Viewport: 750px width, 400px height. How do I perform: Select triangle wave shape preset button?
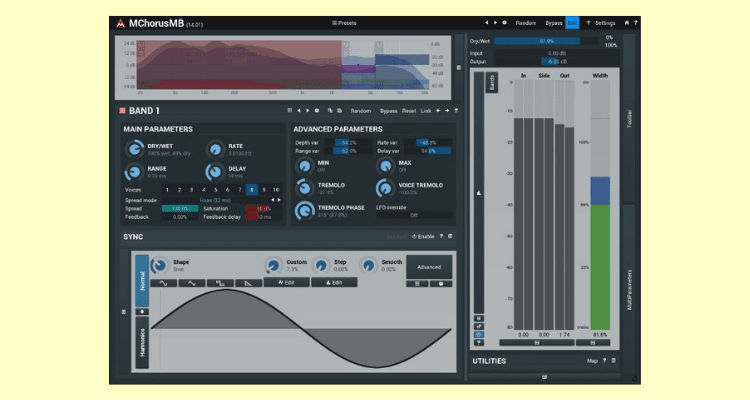pos(192,283)
